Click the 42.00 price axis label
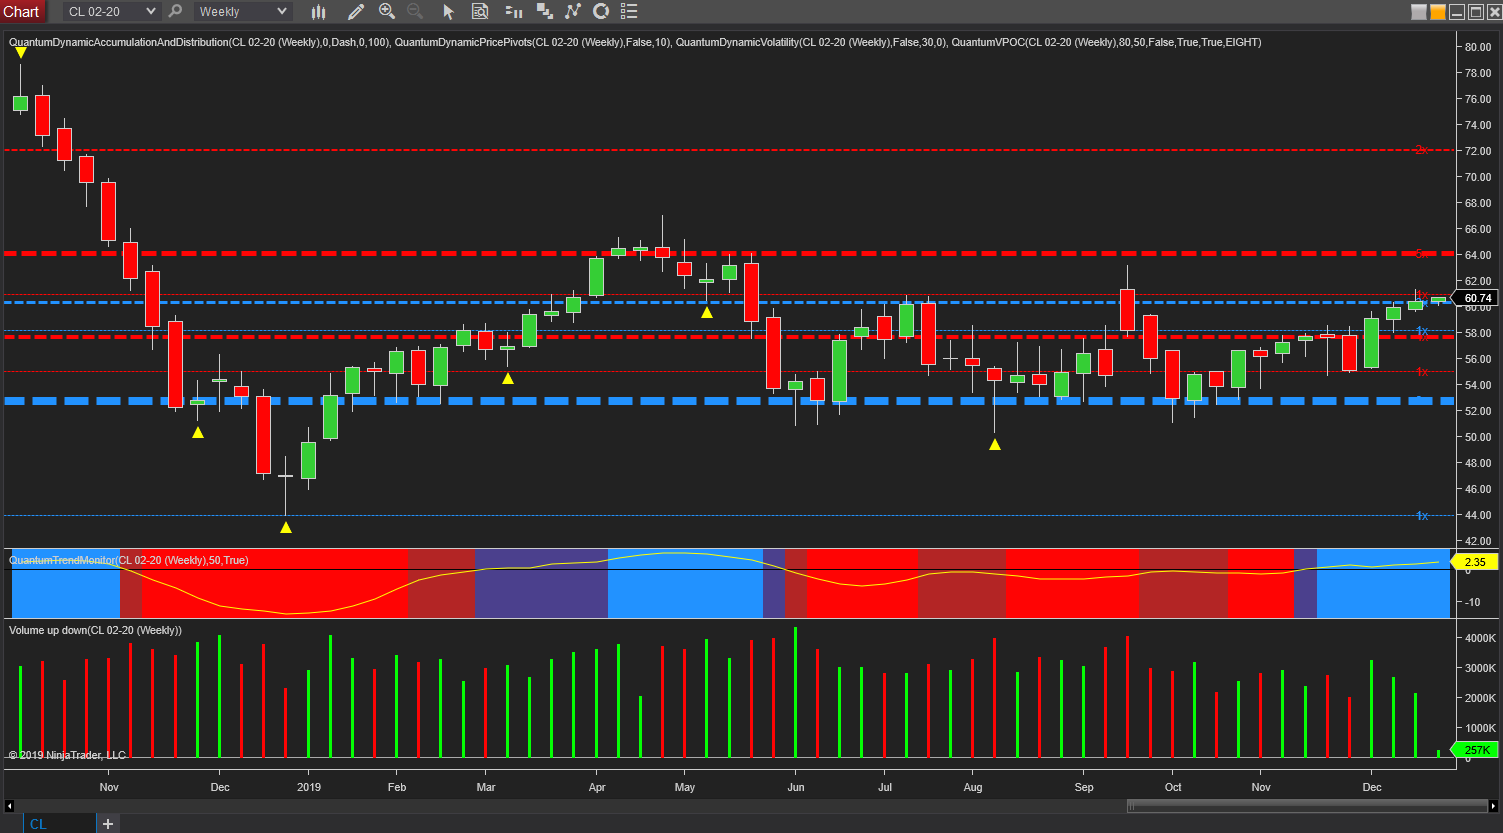The width and height of the screenshot is (1503, 833). (1477, 541)
